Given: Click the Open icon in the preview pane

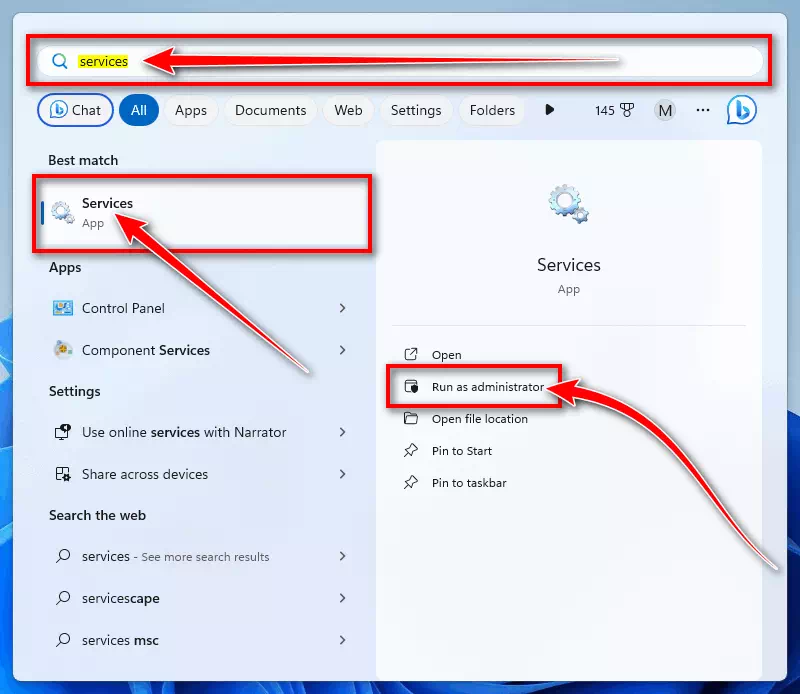Looking at the screenshot, I should [x=411, y=354].
